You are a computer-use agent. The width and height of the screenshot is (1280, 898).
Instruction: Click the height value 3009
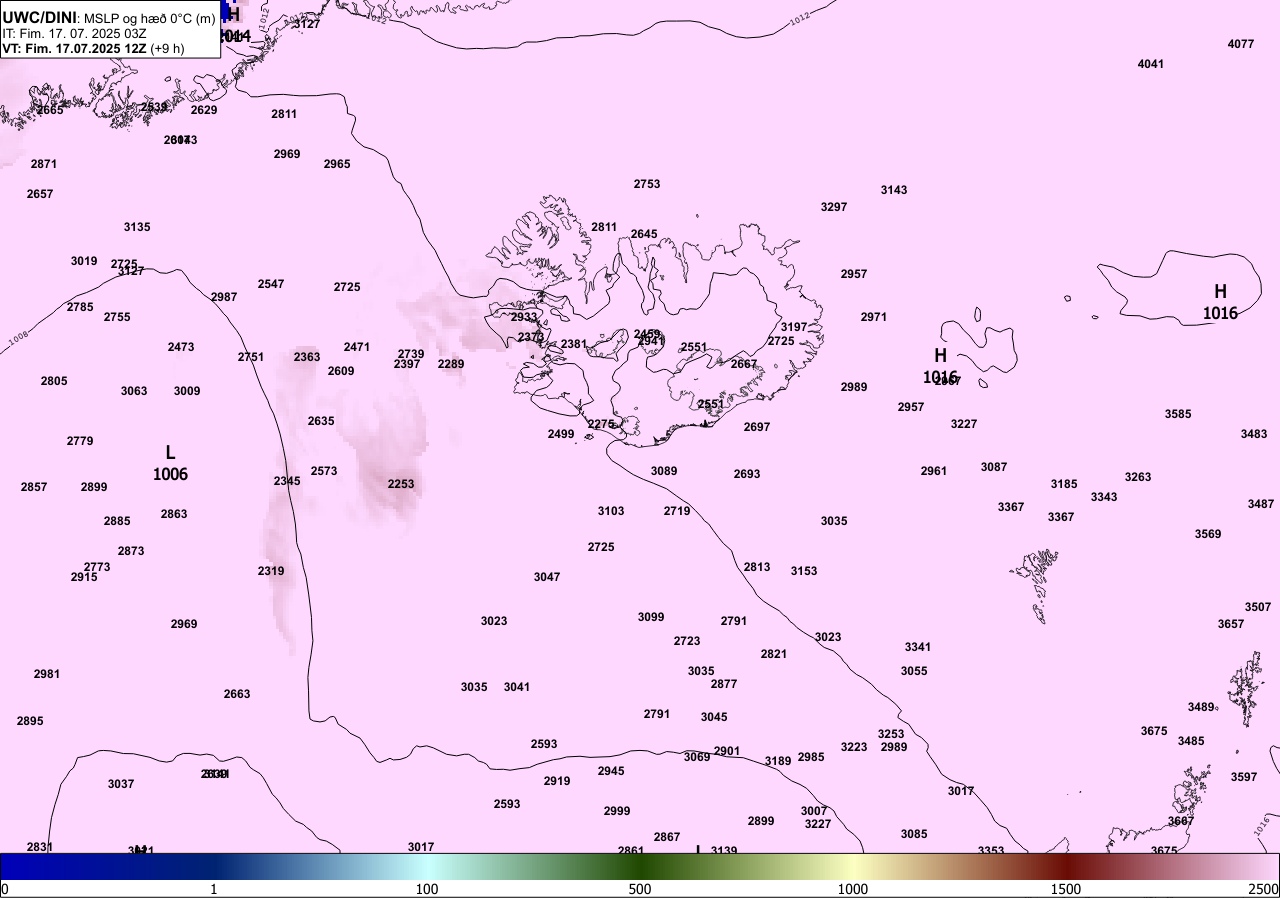coord(187,391)
